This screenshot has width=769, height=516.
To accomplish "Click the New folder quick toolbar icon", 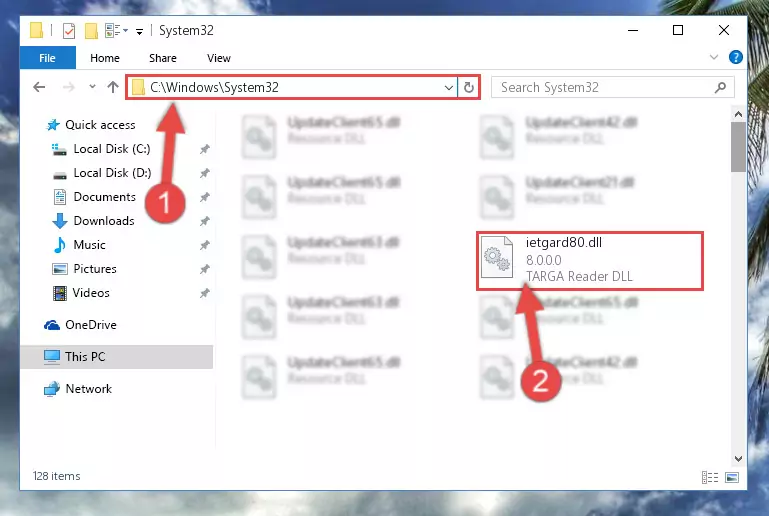I will click(x=91, y=30).
